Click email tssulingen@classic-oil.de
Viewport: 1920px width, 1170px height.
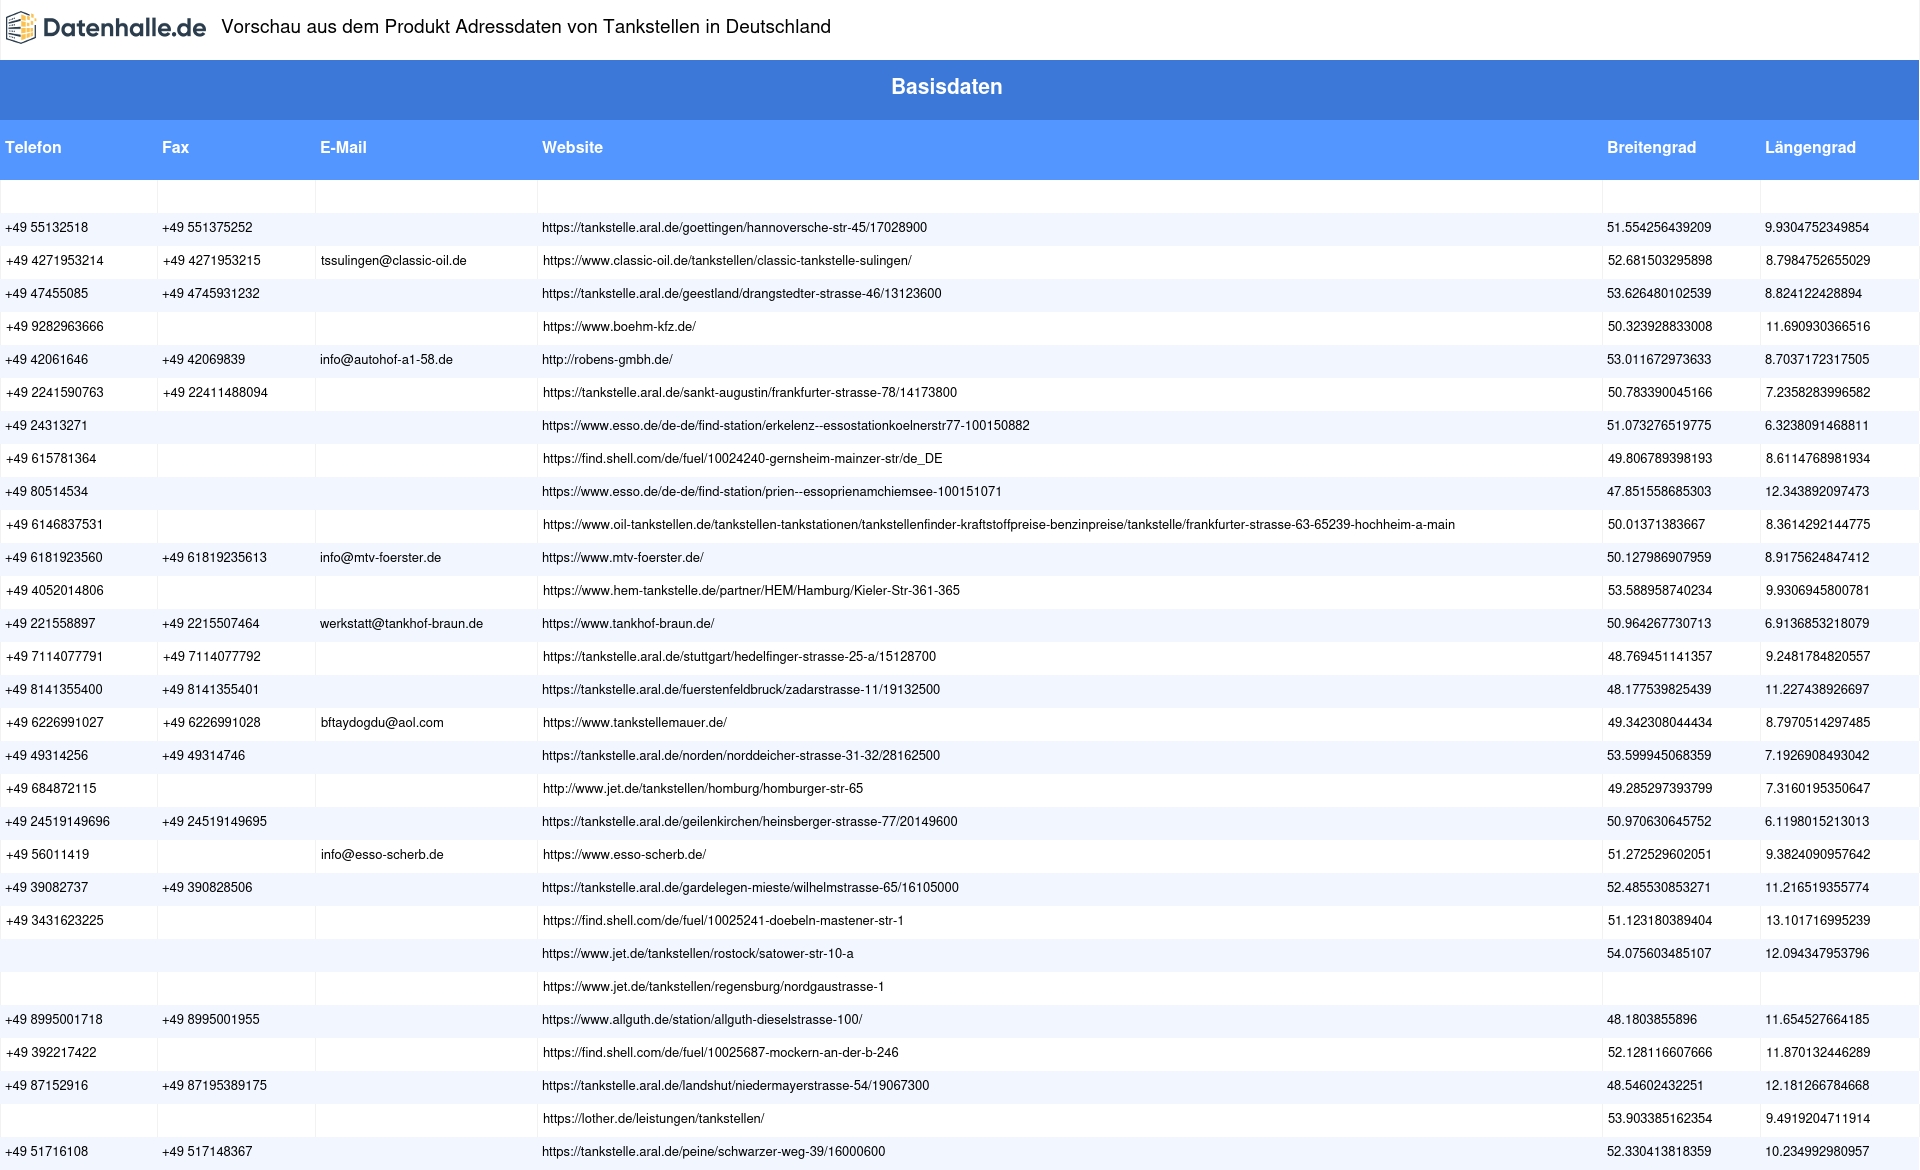click(x=393, y=261)
